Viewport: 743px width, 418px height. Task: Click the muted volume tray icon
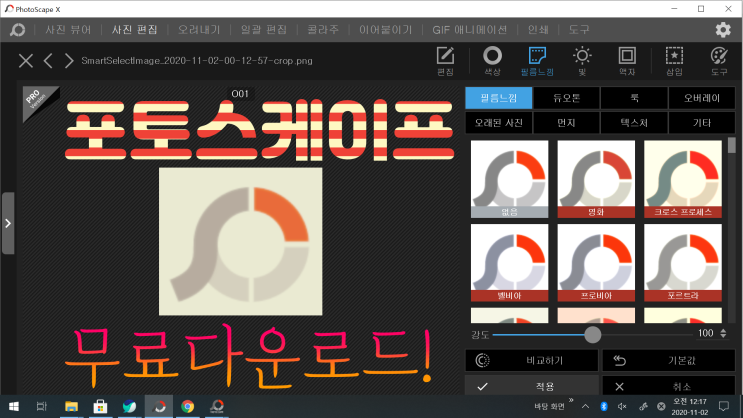click(622, 406)
